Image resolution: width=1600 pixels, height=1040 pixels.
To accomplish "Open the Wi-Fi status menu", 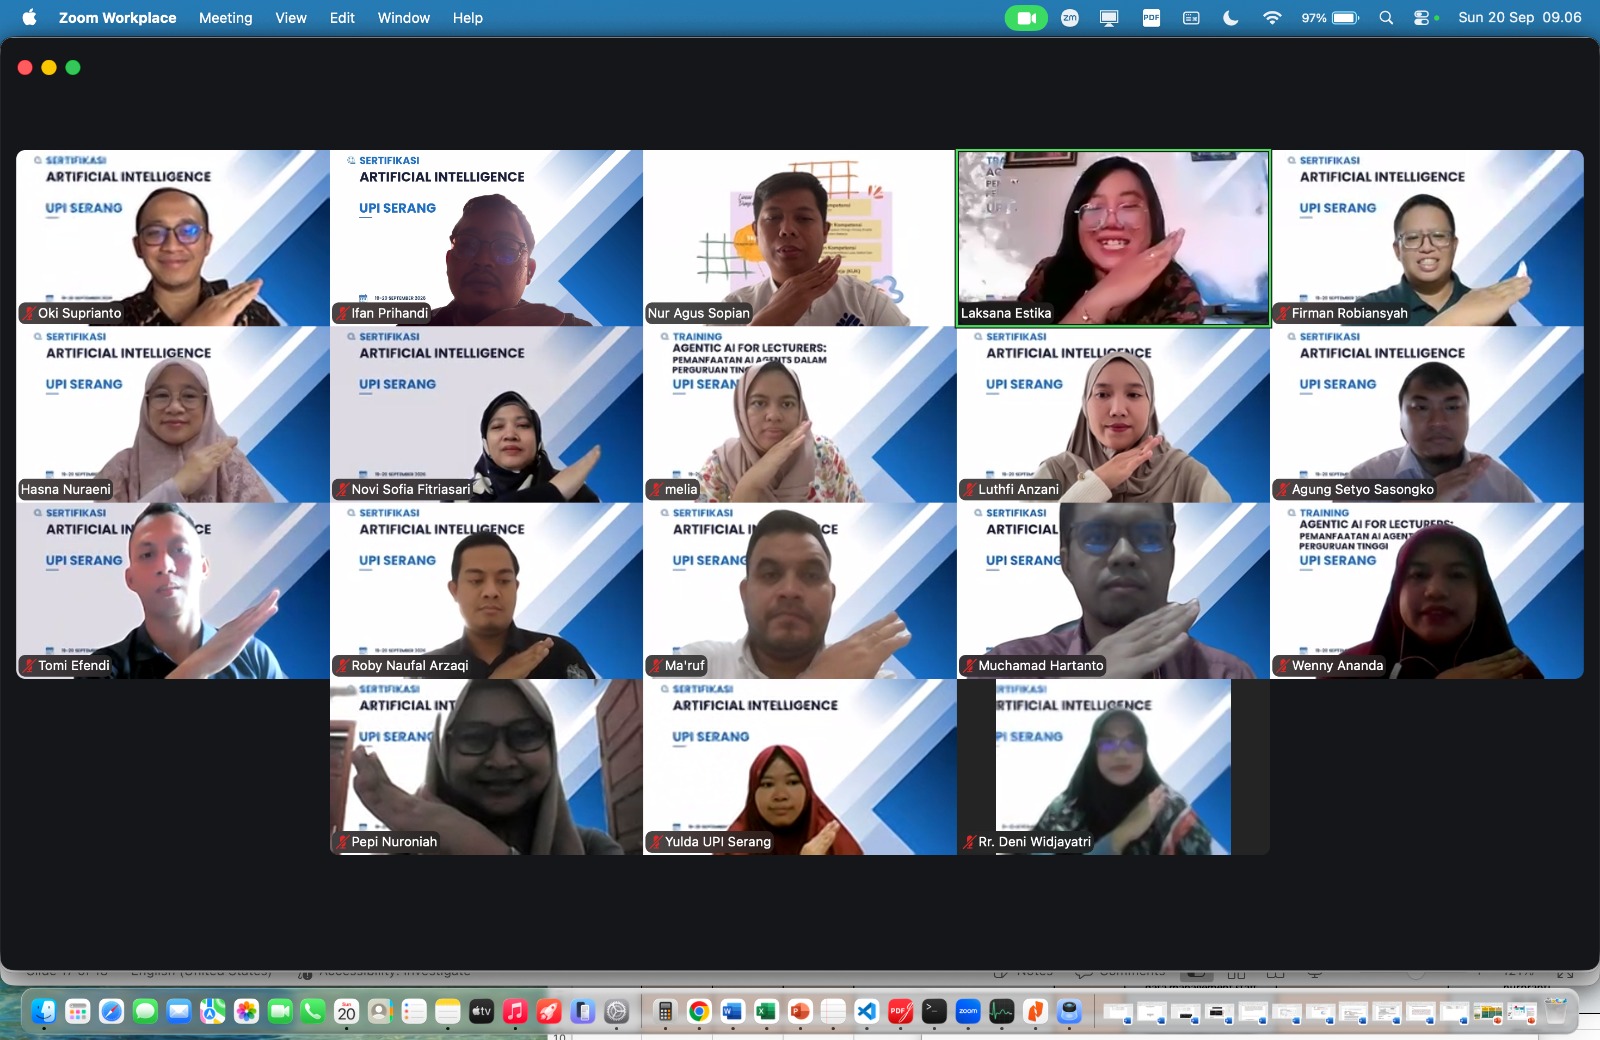I will tap(1272, 18).
